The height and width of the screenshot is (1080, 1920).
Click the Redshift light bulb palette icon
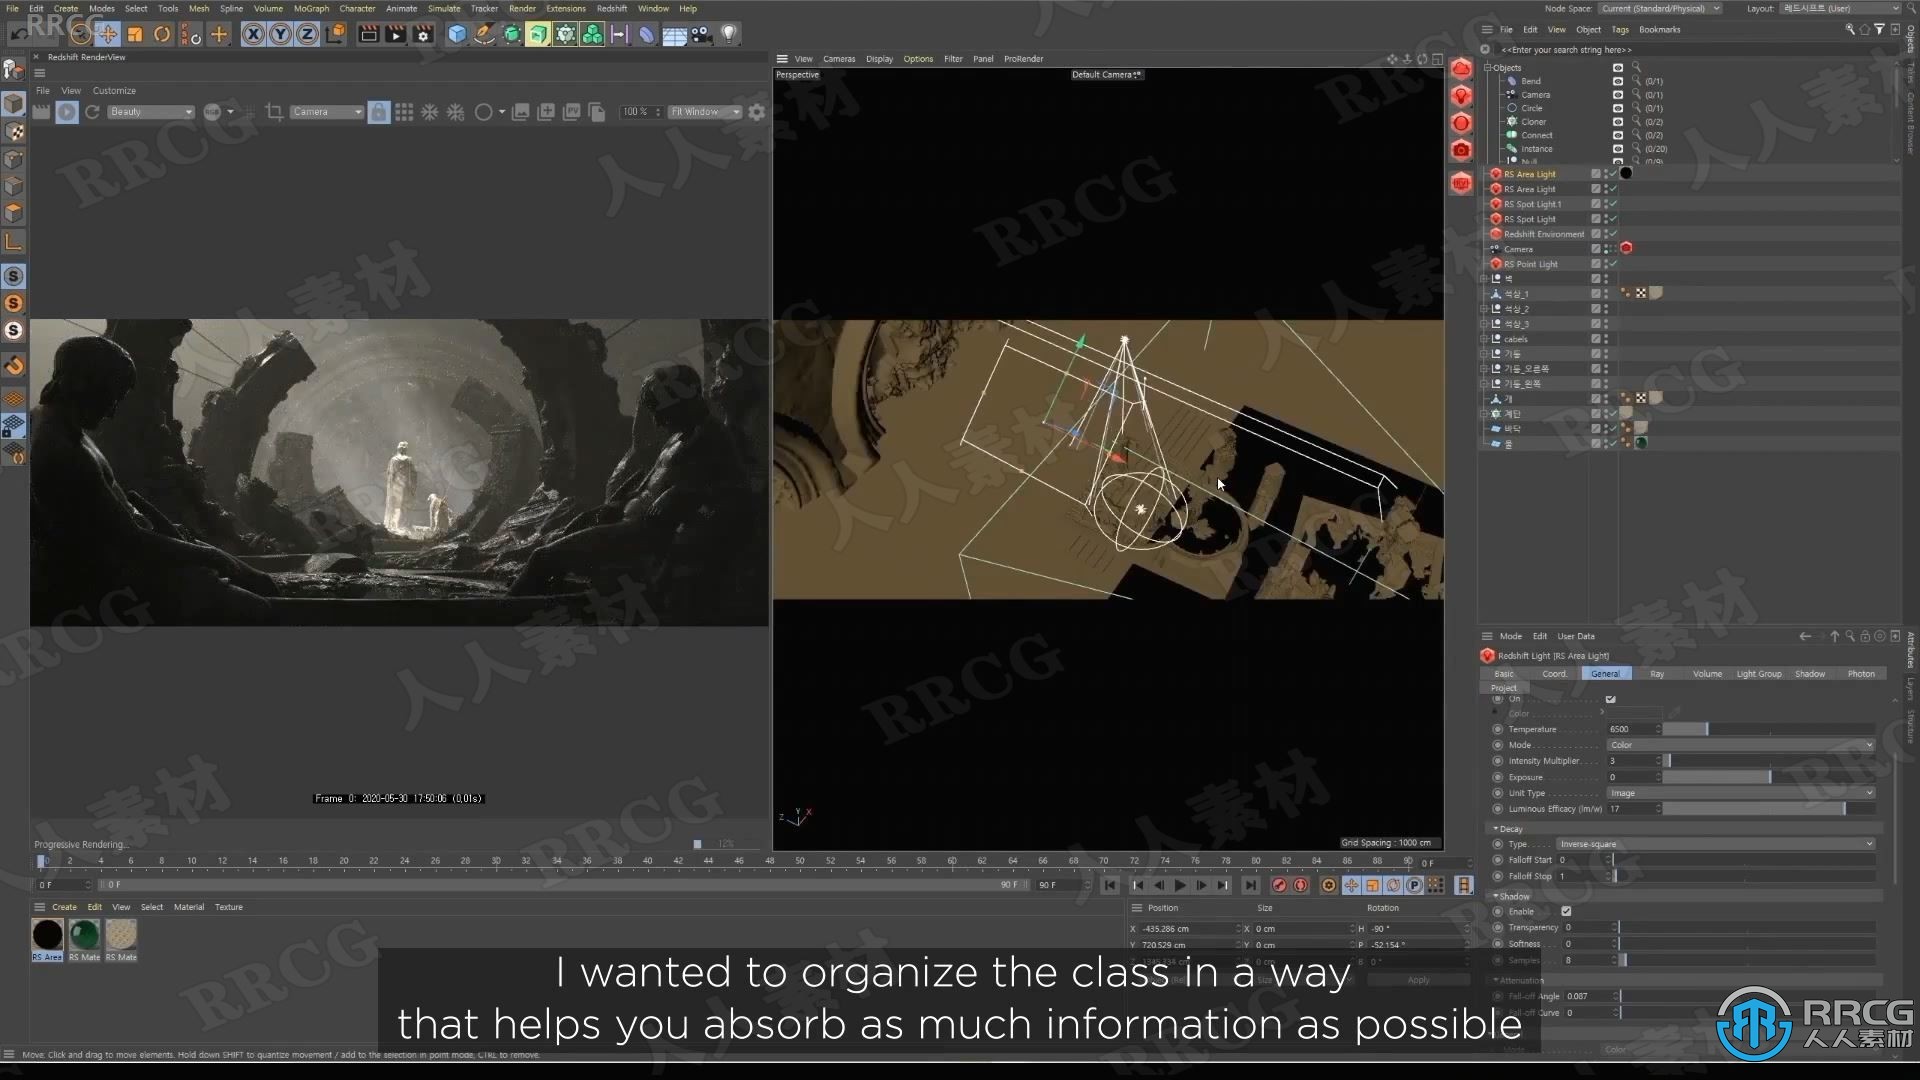pyautogui.click(x=1461, y=96)
